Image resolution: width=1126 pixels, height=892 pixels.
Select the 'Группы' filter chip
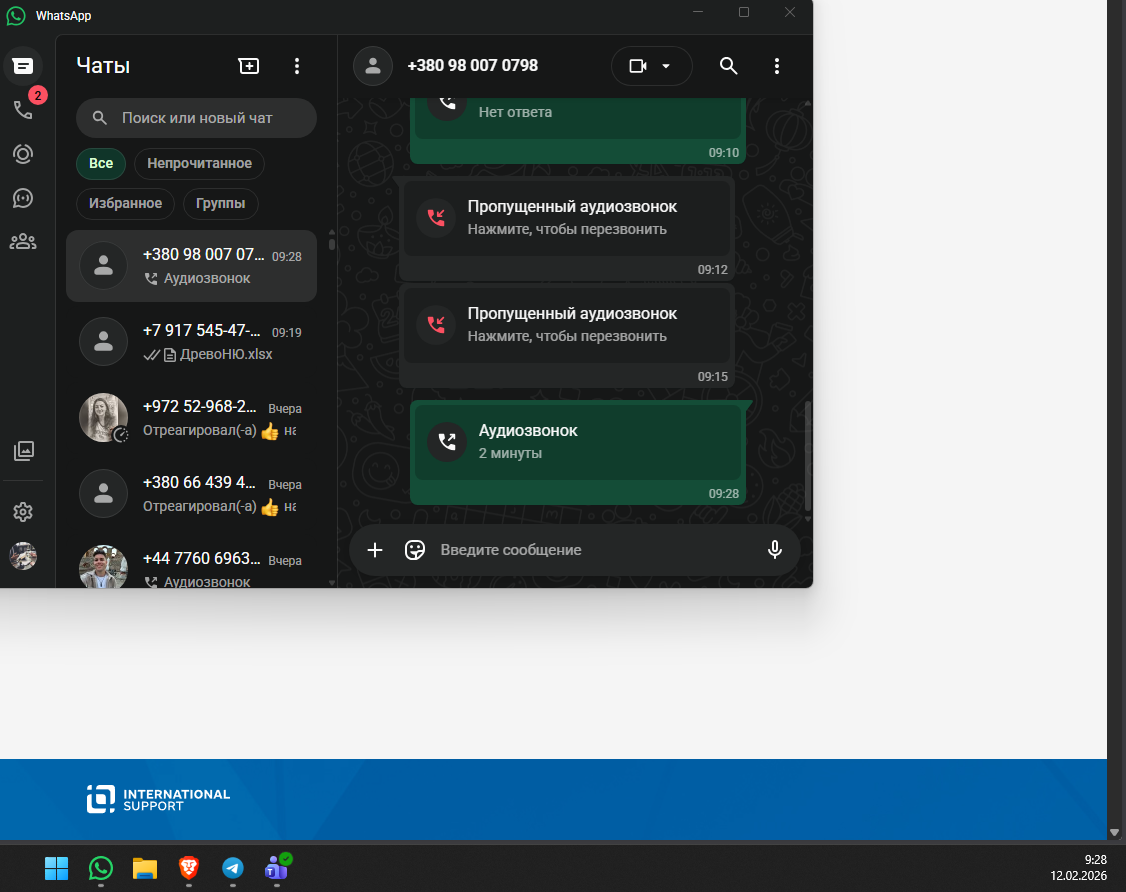pos(220,203)
